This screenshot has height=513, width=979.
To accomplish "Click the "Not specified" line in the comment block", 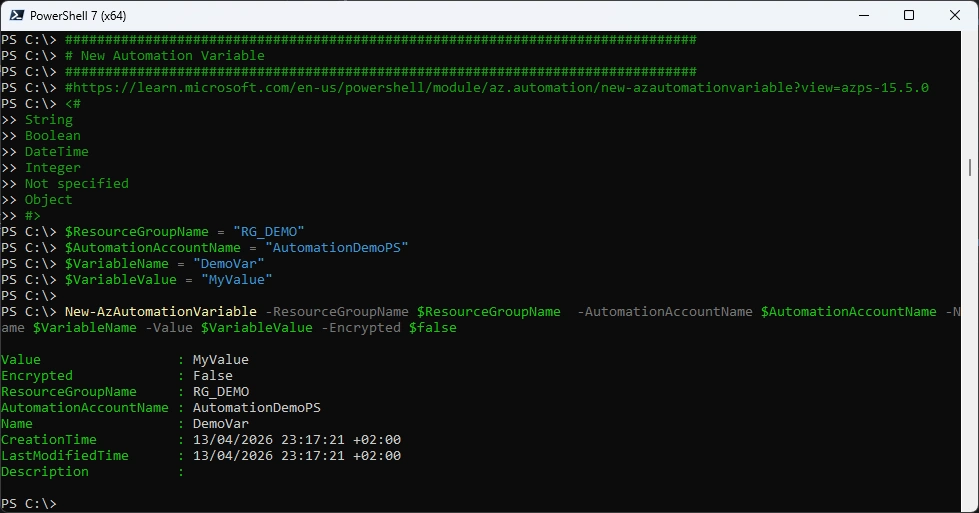I will click(x=76, y=184).
